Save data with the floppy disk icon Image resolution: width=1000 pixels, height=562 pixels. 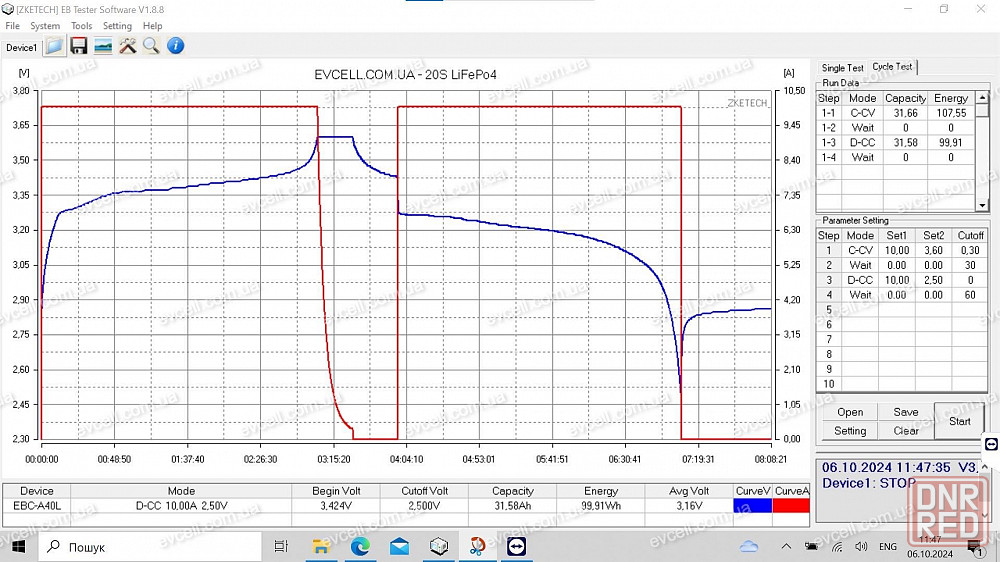tap(78, 46)
